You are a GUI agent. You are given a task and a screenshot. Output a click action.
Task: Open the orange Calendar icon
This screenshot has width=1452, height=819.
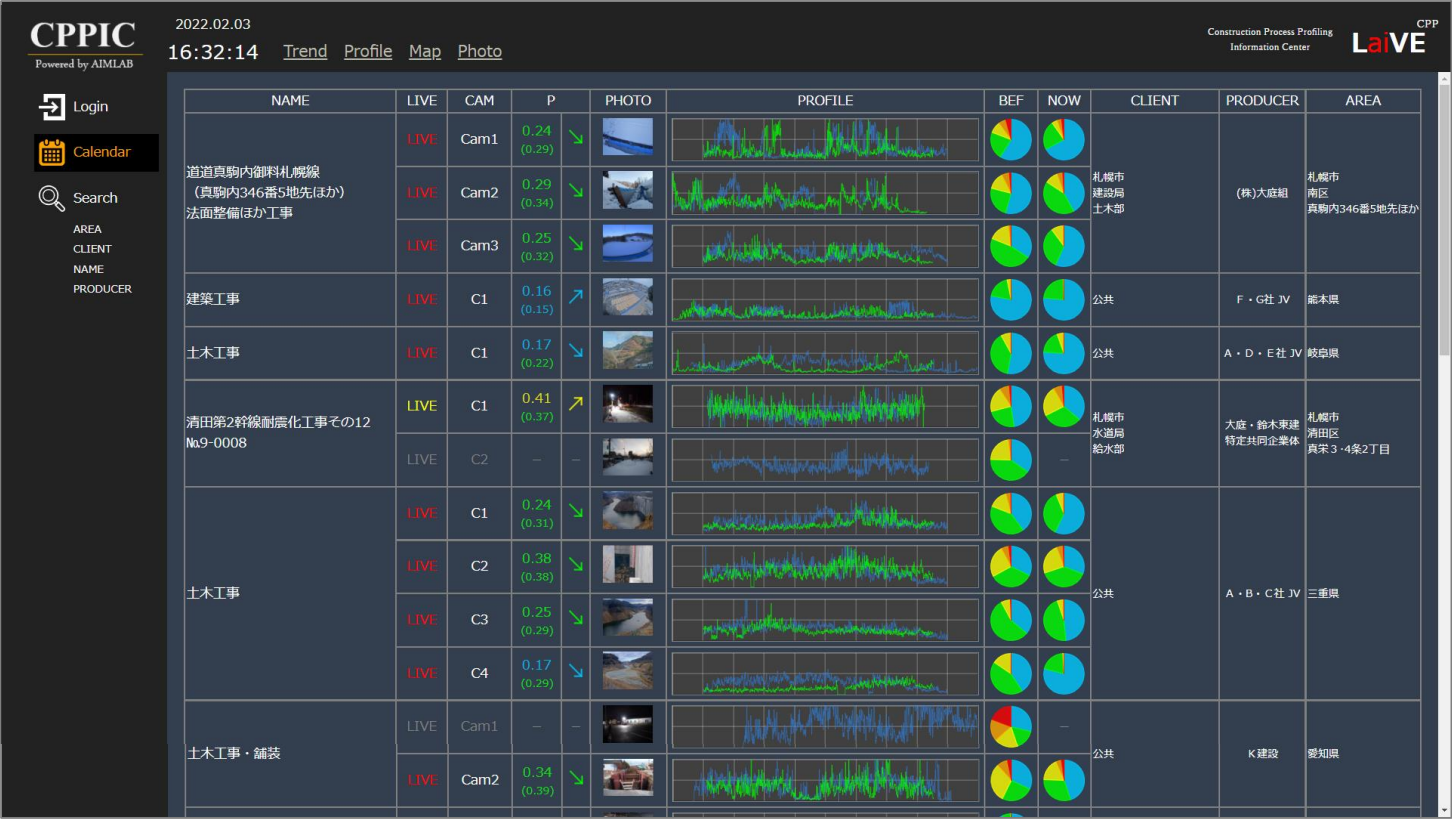click(x=52, y=152)
